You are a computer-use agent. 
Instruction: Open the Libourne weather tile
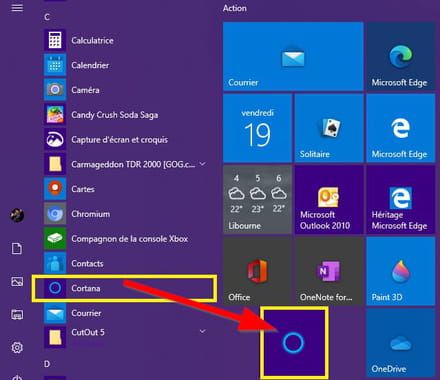pos(257,200)
